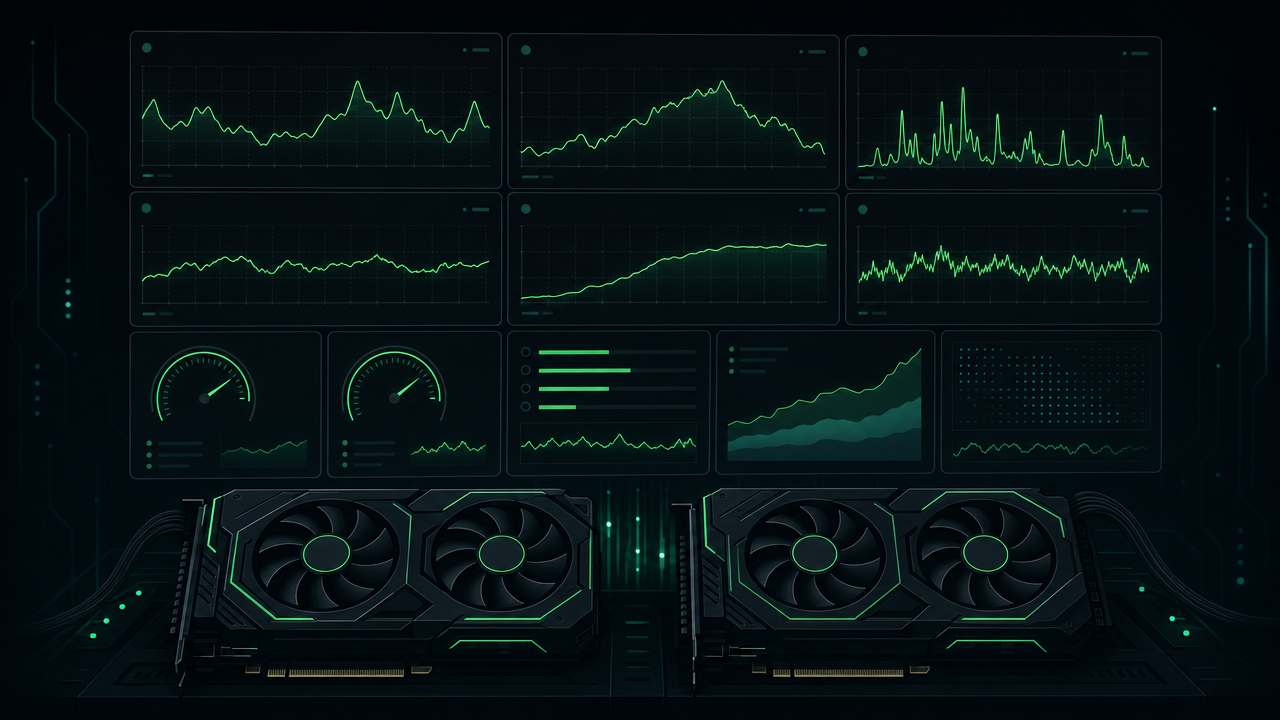The image size is (1280, 720).
Task: Click the status dot in the rising area chart panel
Action: pyautogui.click(x=525, y=209)
